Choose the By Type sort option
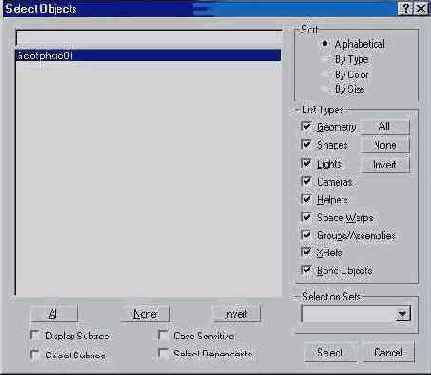Image resolution: width=431 pixels, height=375 pixels. tap(325, 59)
